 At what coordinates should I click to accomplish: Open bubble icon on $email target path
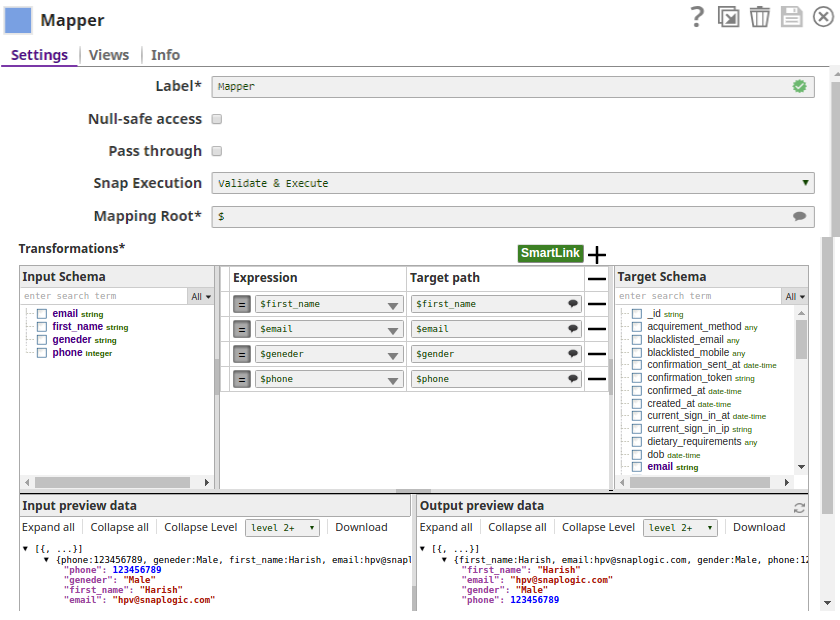click(x=573, y=328)
